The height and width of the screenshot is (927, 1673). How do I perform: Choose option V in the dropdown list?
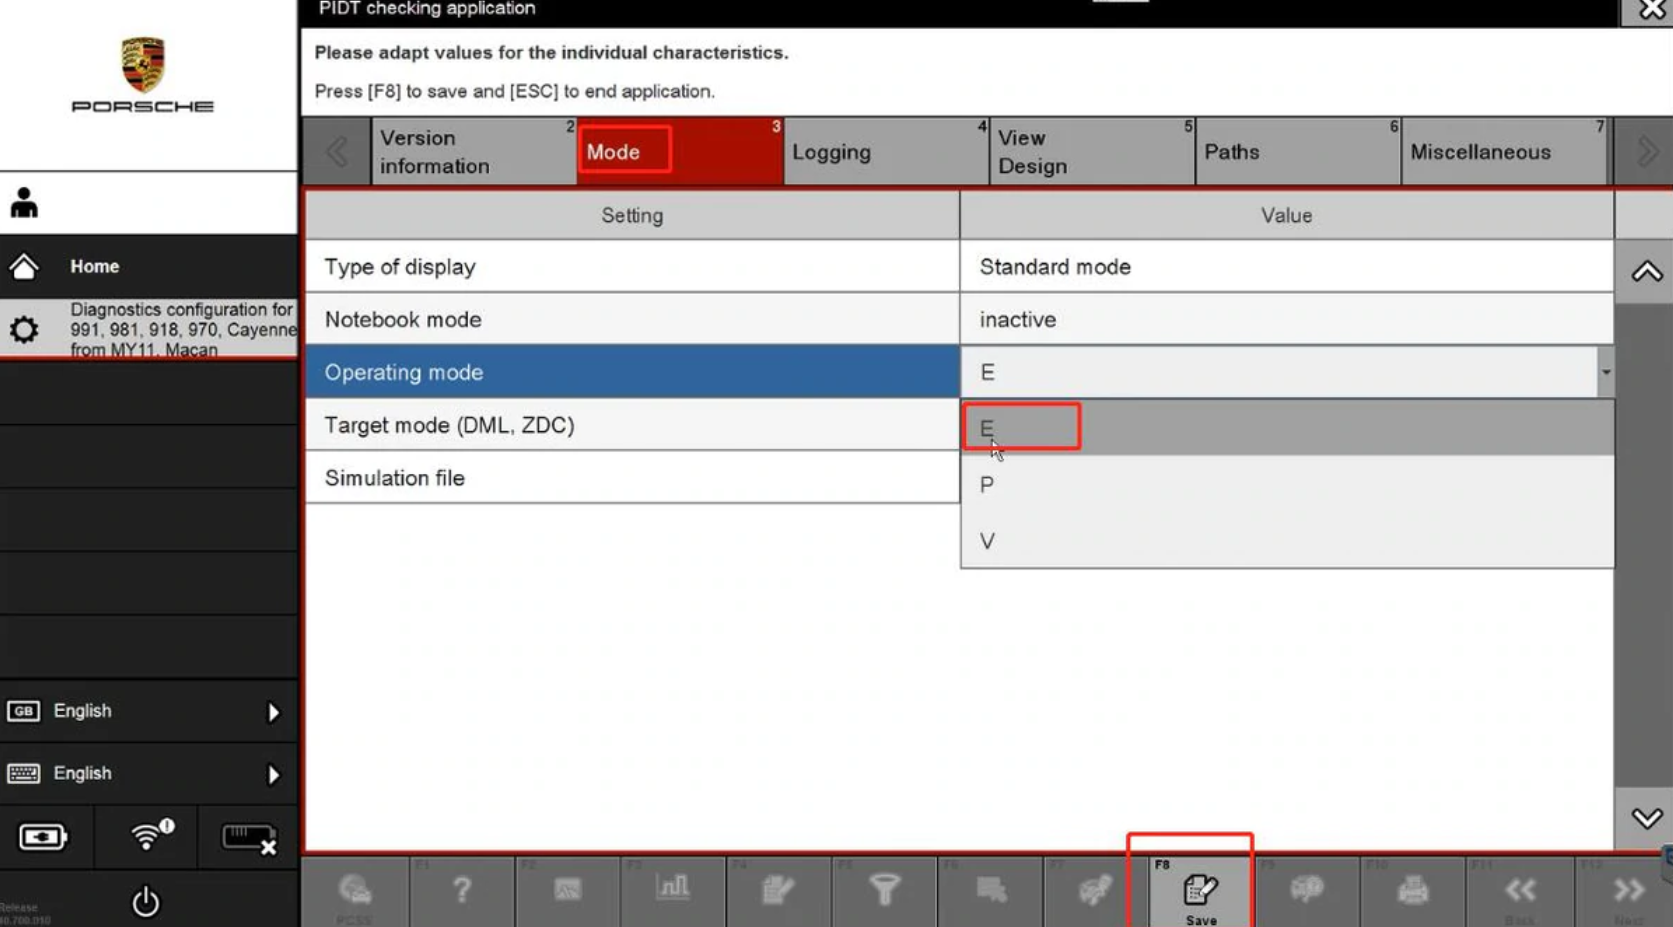1287,541
